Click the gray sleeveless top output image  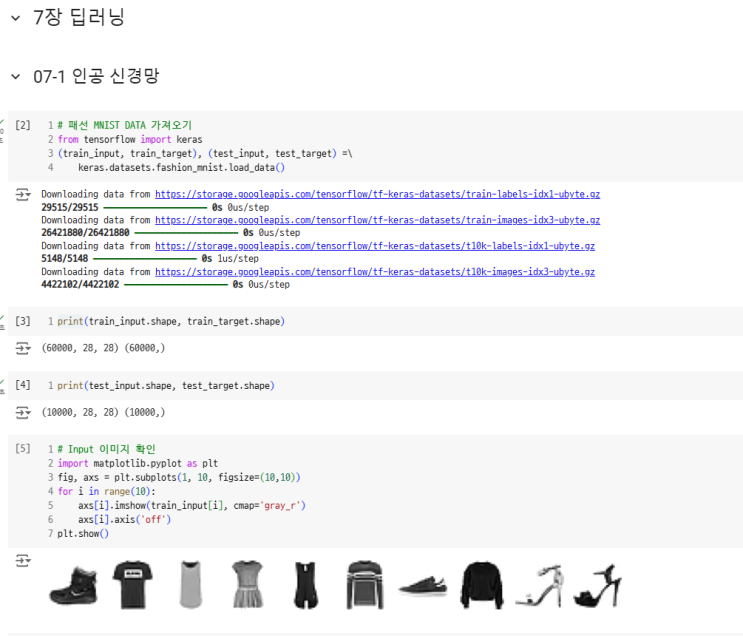click(190, 585)
